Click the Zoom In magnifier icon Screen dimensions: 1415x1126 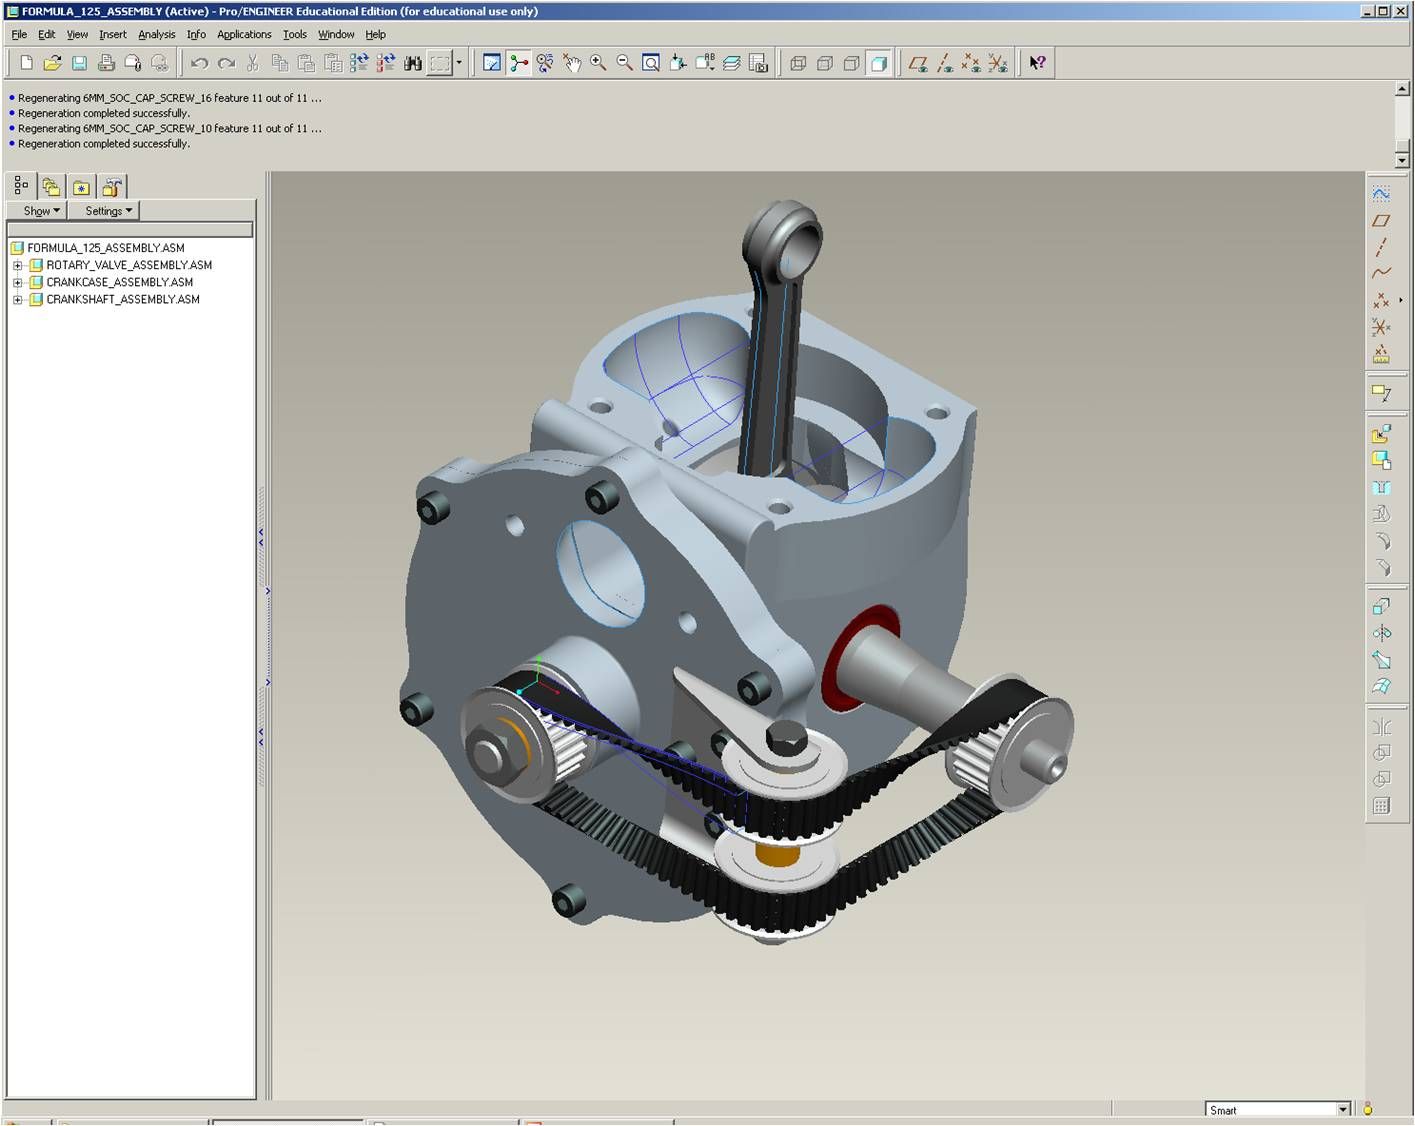coord(598,63)
